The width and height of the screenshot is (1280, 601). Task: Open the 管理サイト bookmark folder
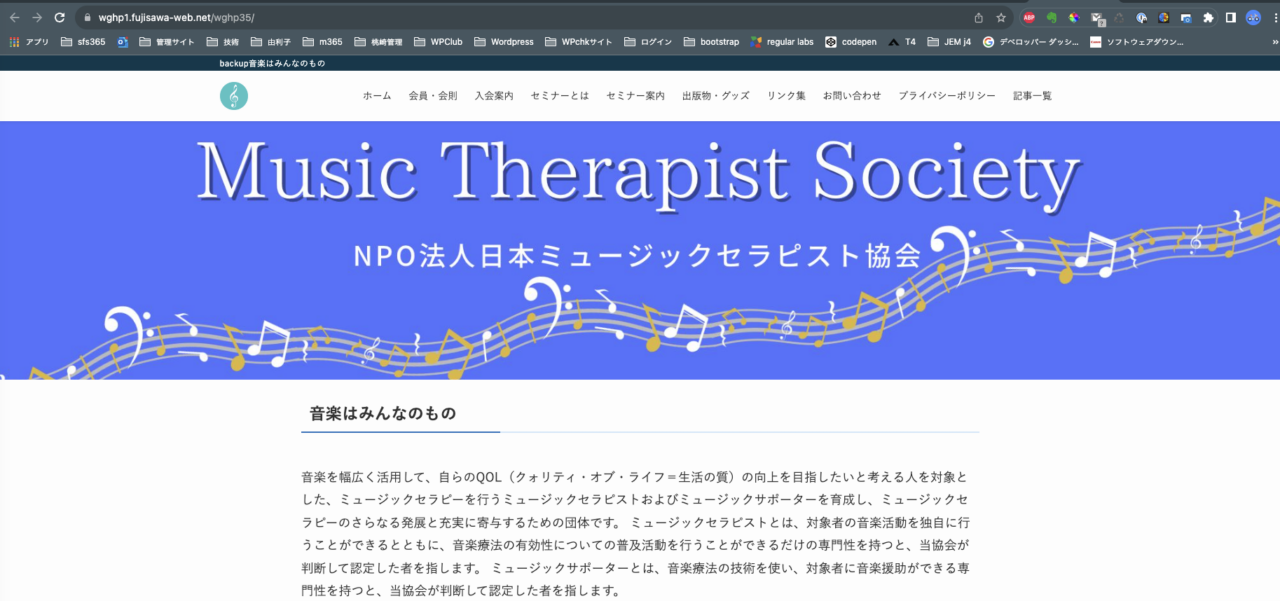click(x=167, y=42)
